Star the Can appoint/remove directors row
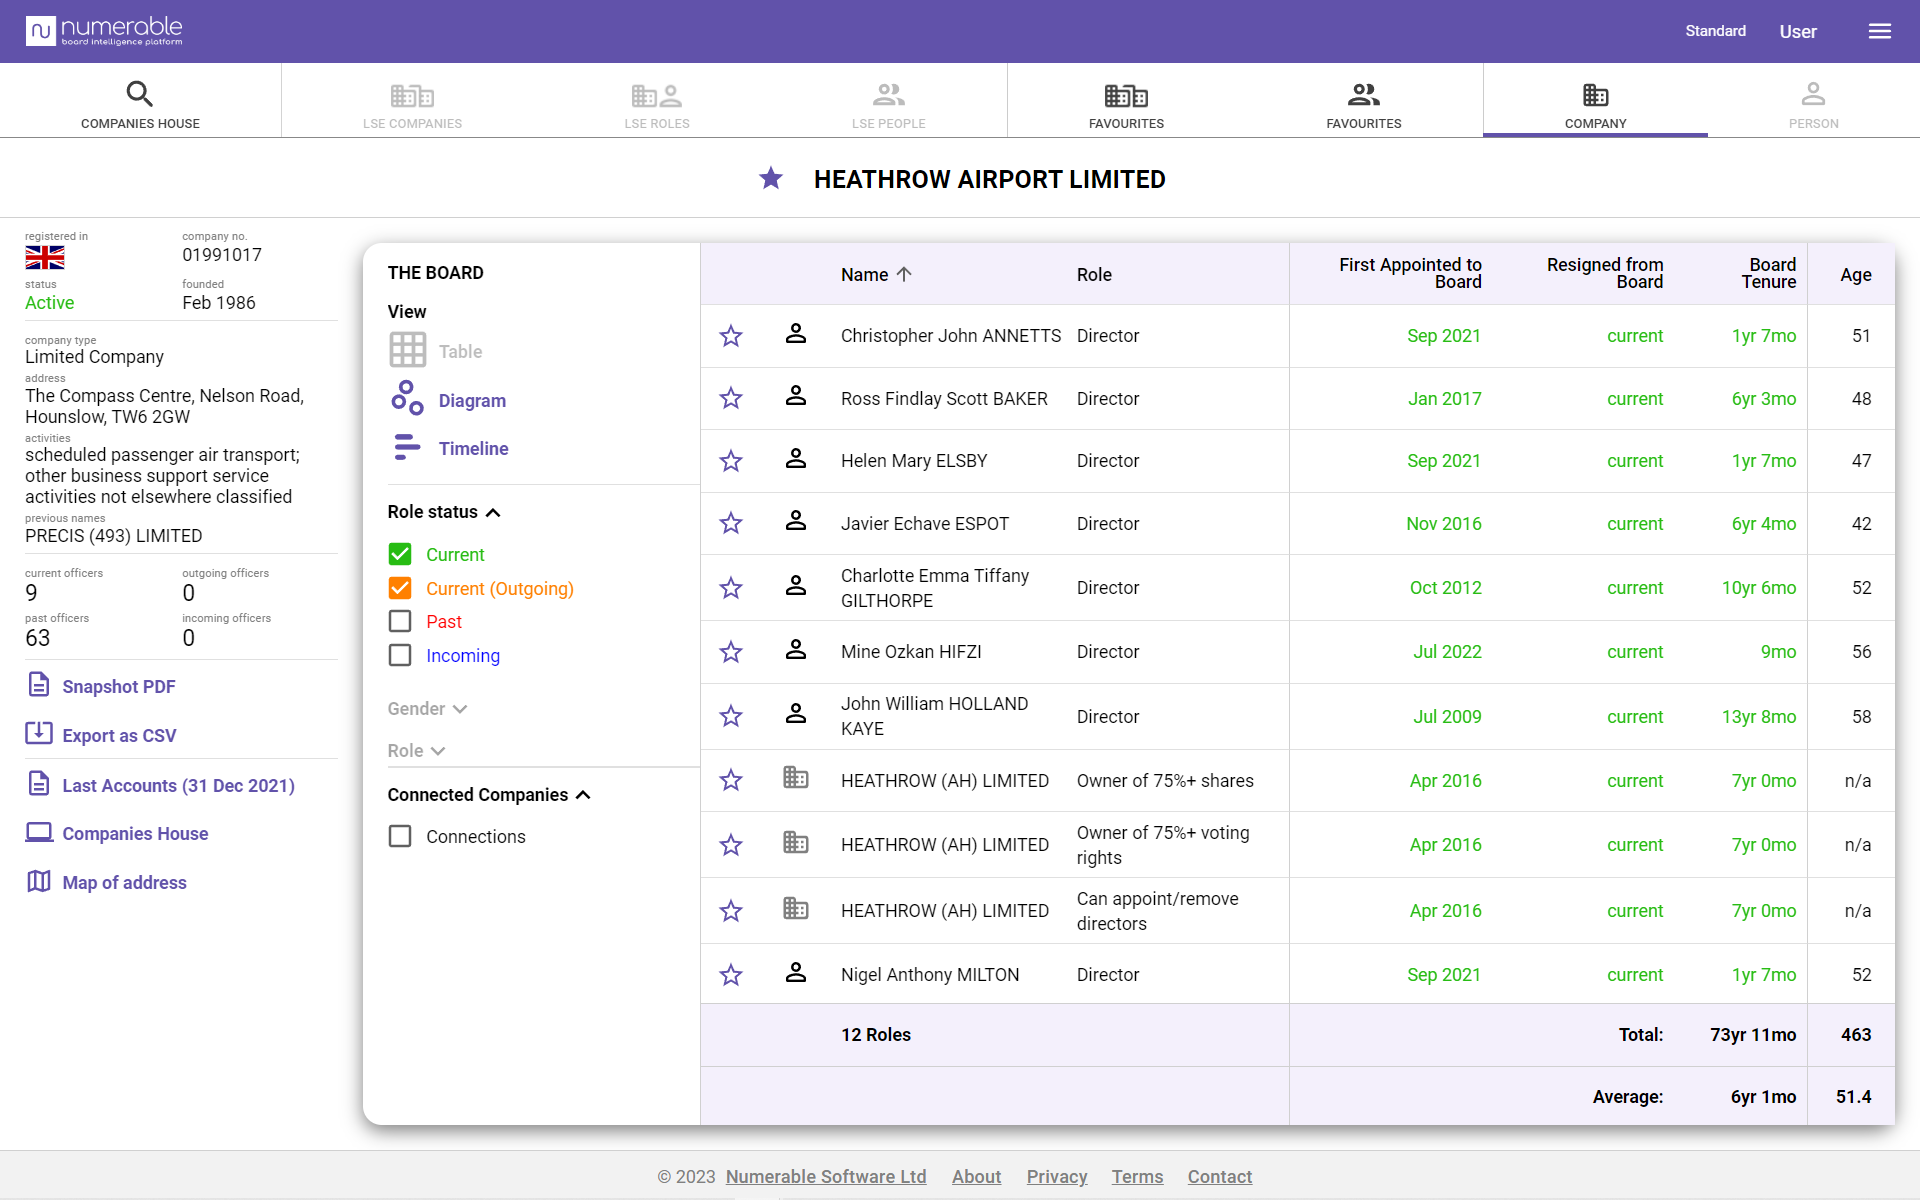 (731, 911)
